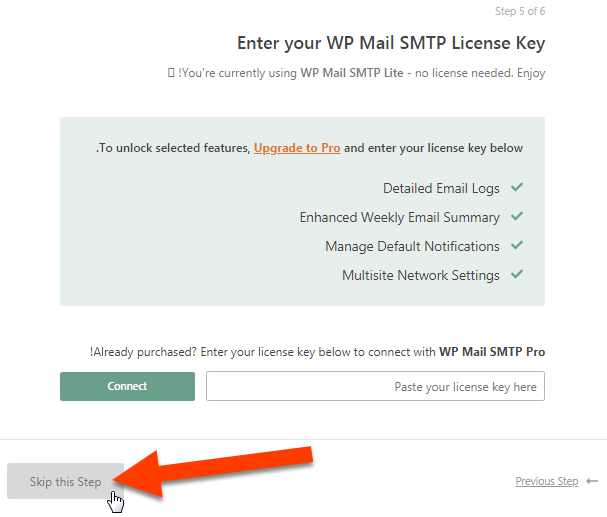607x517 pixels.
Task: Click the Multisite Network Settings text
Action: click(x=421, y=276)
